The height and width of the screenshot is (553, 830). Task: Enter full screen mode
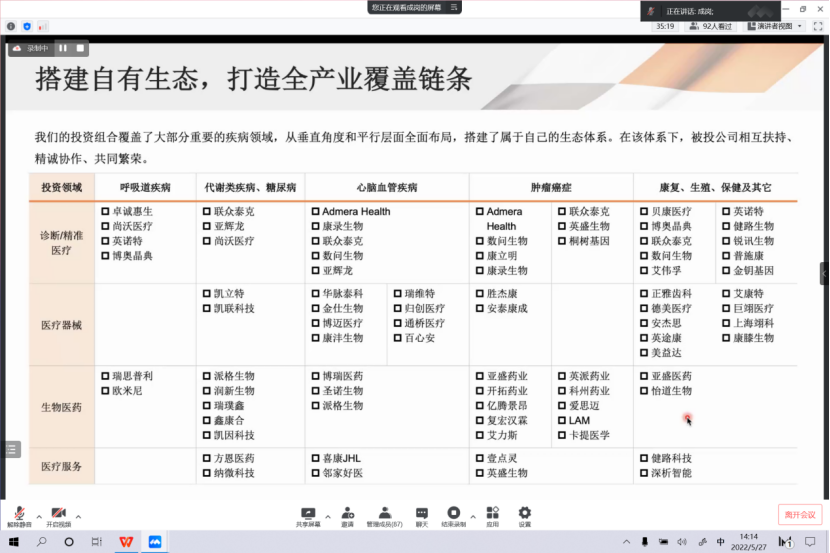coord(818,26)
